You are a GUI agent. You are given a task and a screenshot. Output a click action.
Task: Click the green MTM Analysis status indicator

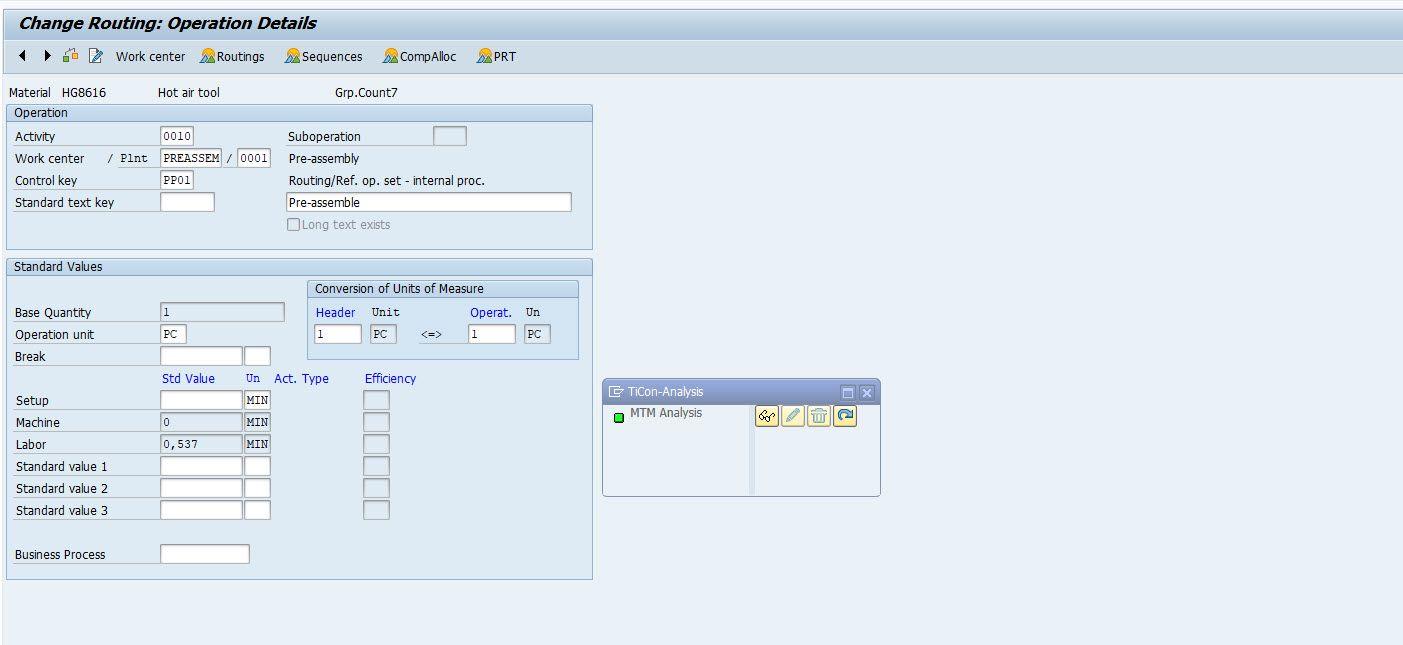(619, 417)
